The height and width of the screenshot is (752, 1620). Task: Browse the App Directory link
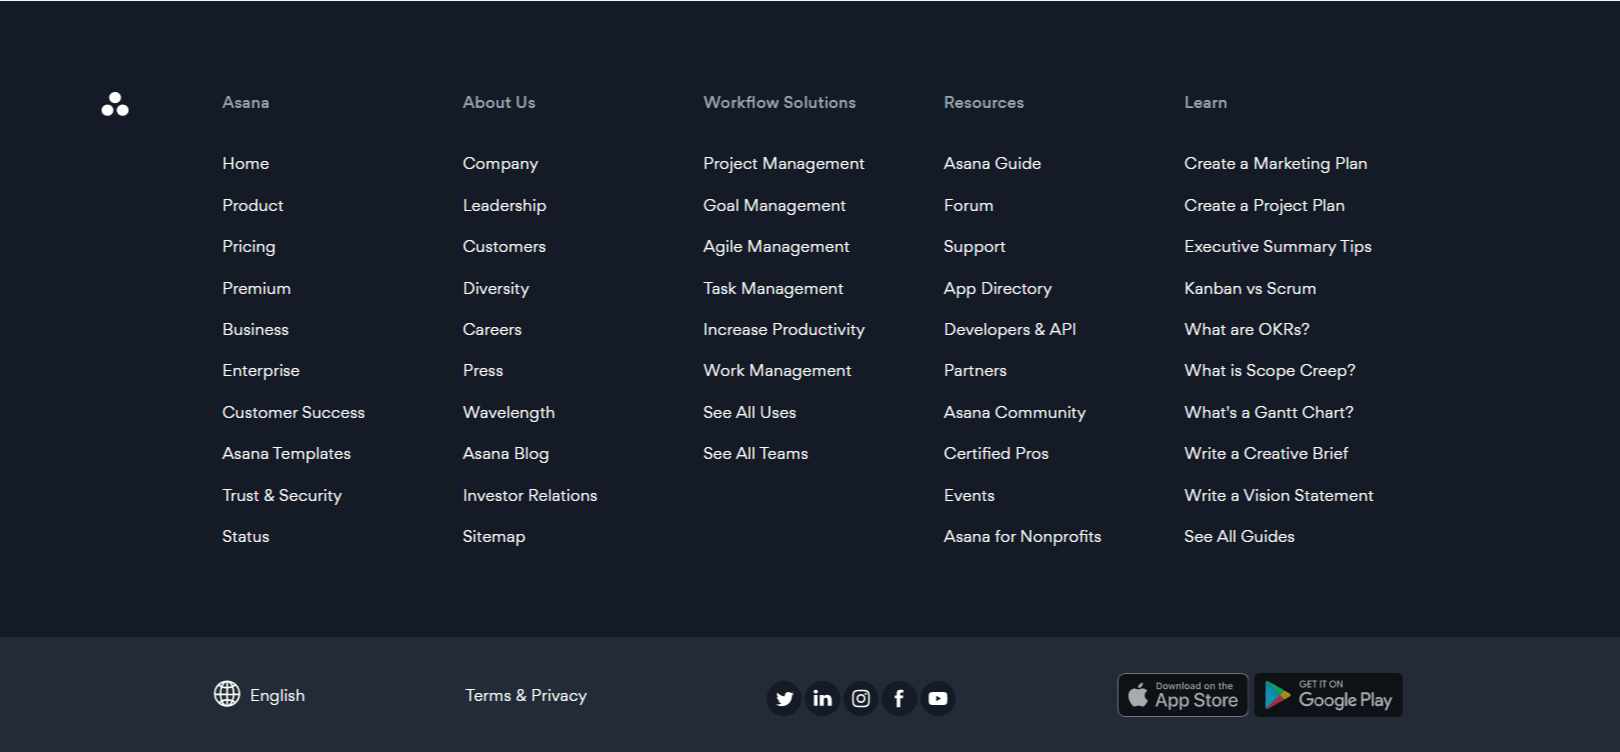click(998, 288)
